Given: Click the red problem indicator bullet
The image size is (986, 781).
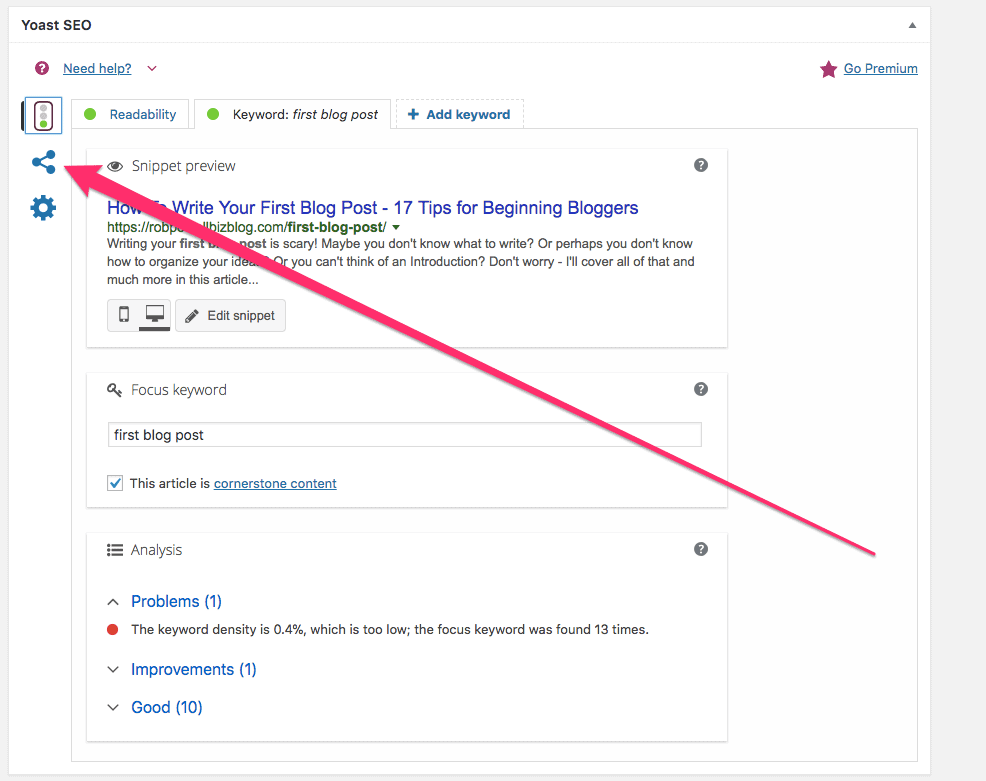Looking at the screenshot, I should tap(113, 629).
